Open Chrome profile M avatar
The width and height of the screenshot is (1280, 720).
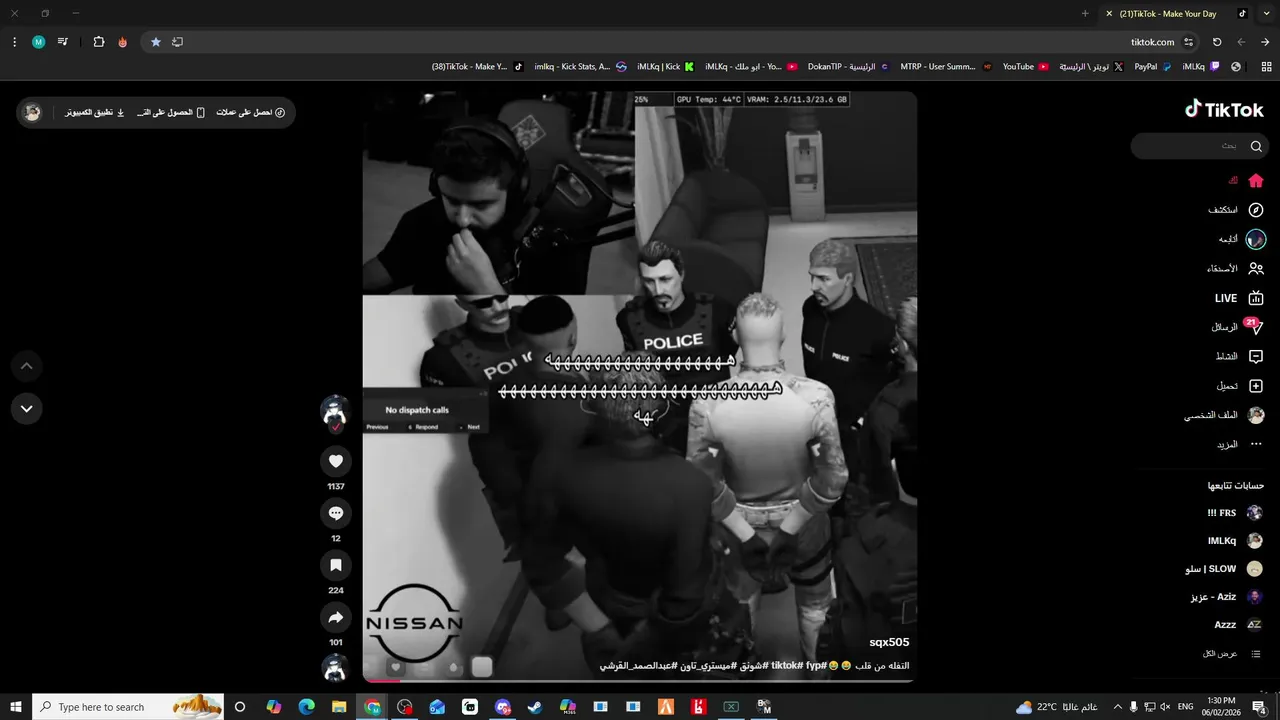tap(38, 42)
